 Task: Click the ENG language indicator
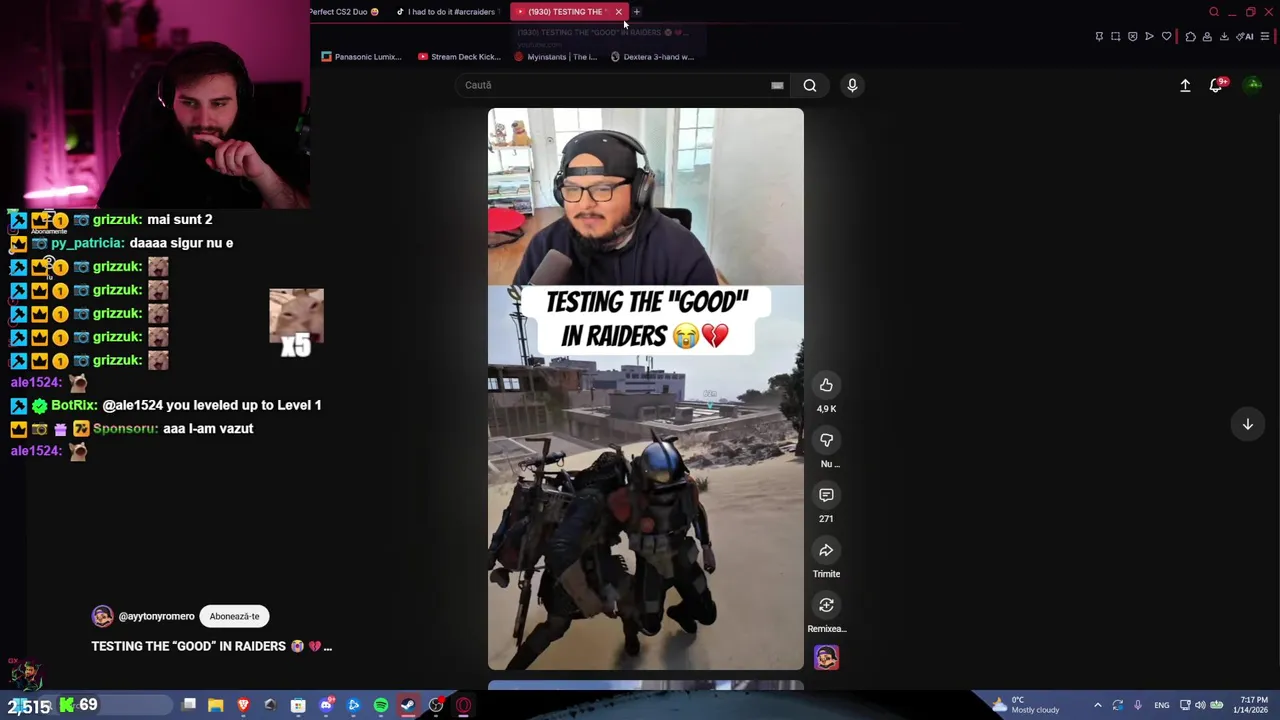tap(1161, 705)
